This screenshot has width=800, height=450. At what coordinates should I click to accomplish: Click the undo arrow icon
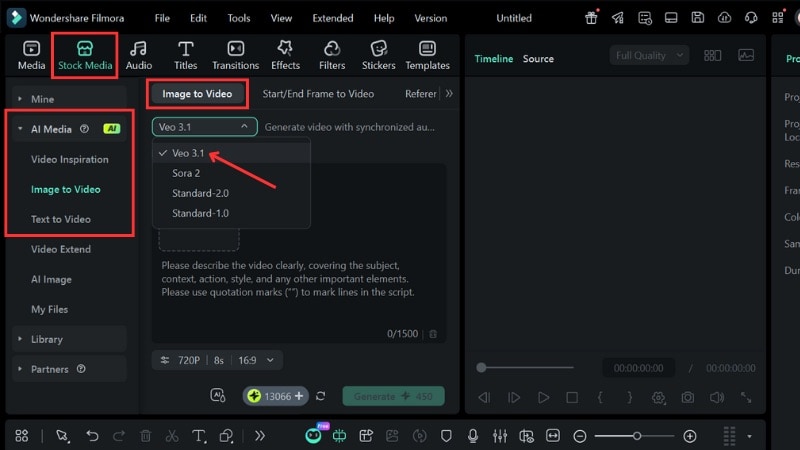[92, 436]
